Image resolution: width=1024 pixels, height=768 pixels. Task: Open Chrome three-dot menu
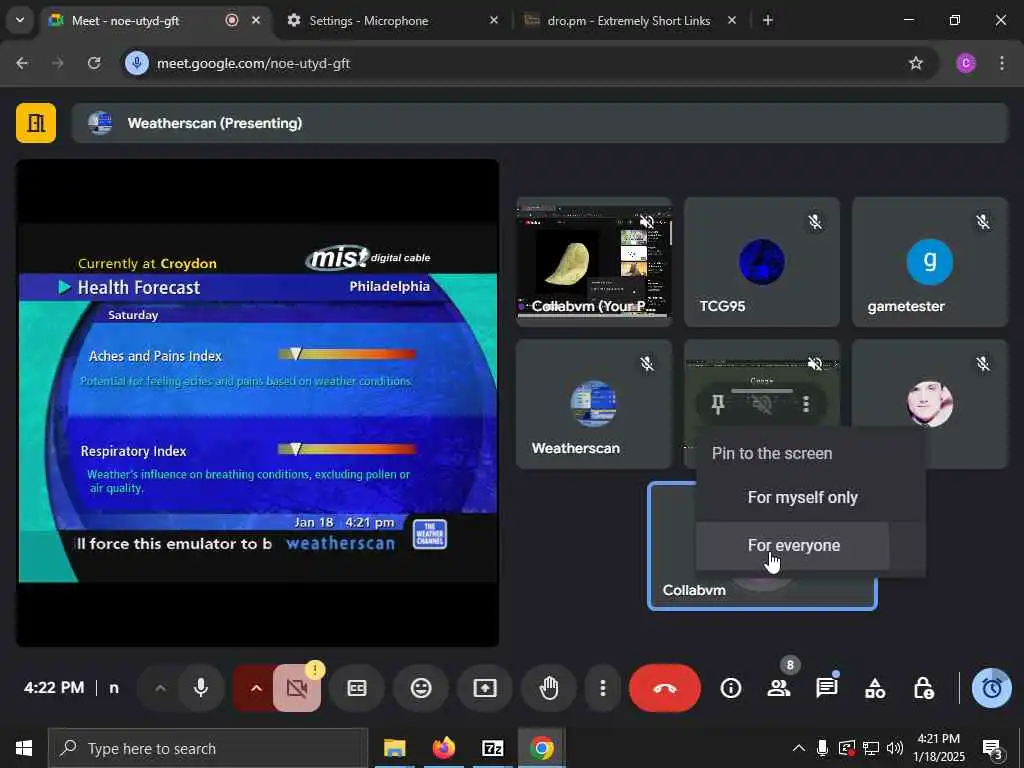click(1002, 63)
